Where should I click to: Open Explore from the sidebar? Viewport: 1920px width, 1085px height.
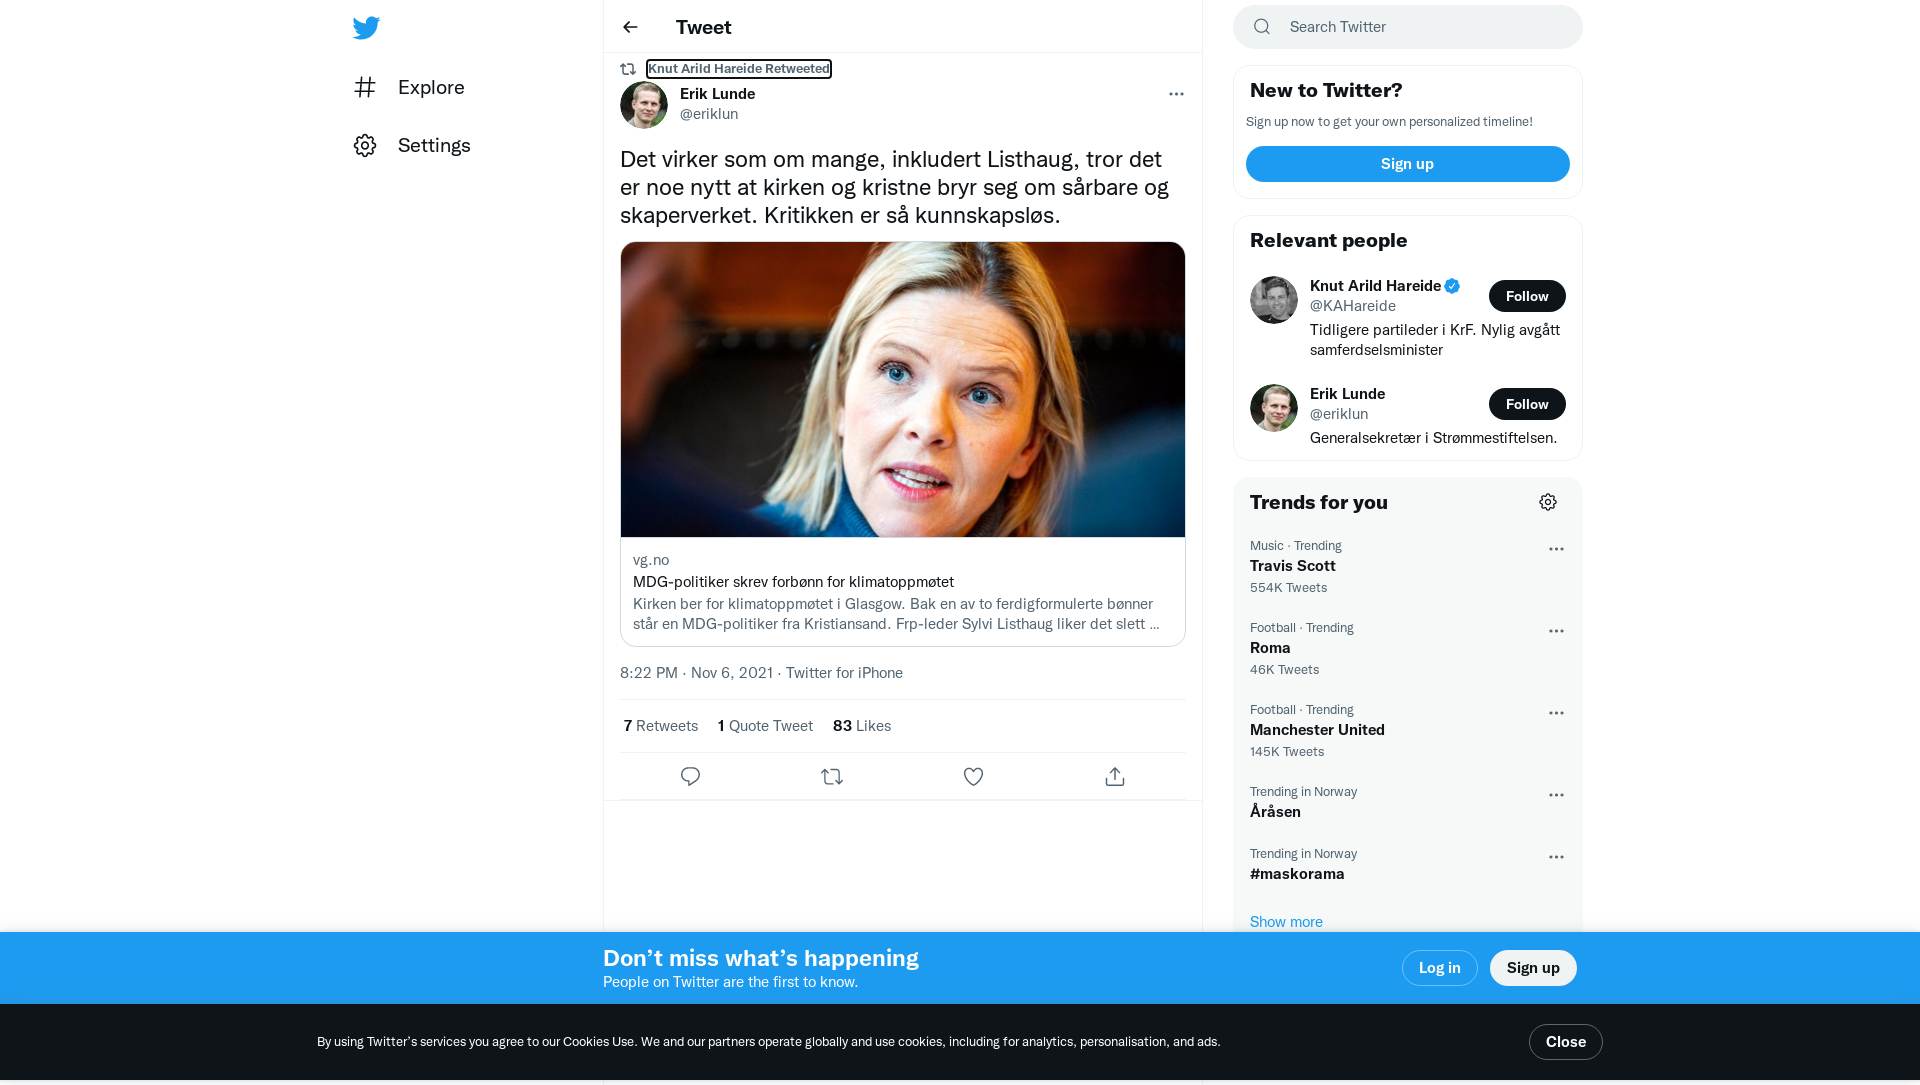409,87
